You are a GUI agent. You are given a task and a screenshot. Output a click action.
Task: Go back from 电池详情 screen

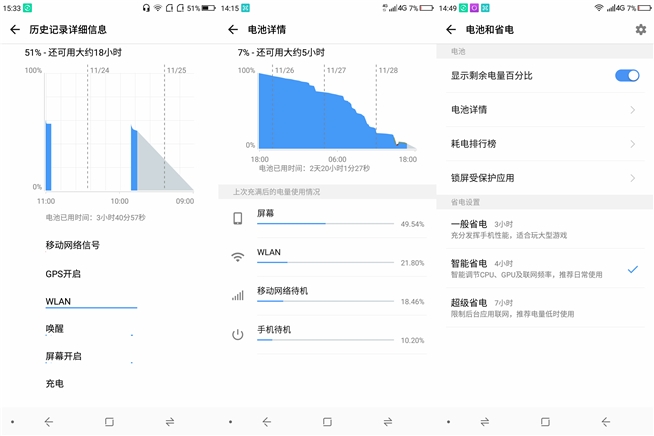(233, 30)
